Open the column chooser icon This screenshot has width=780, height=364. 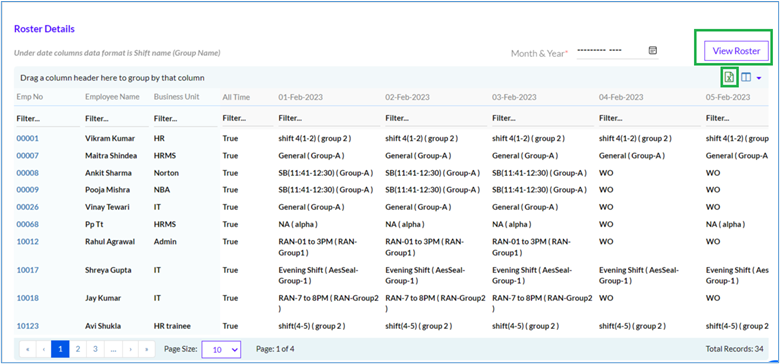tap(746, 78)
